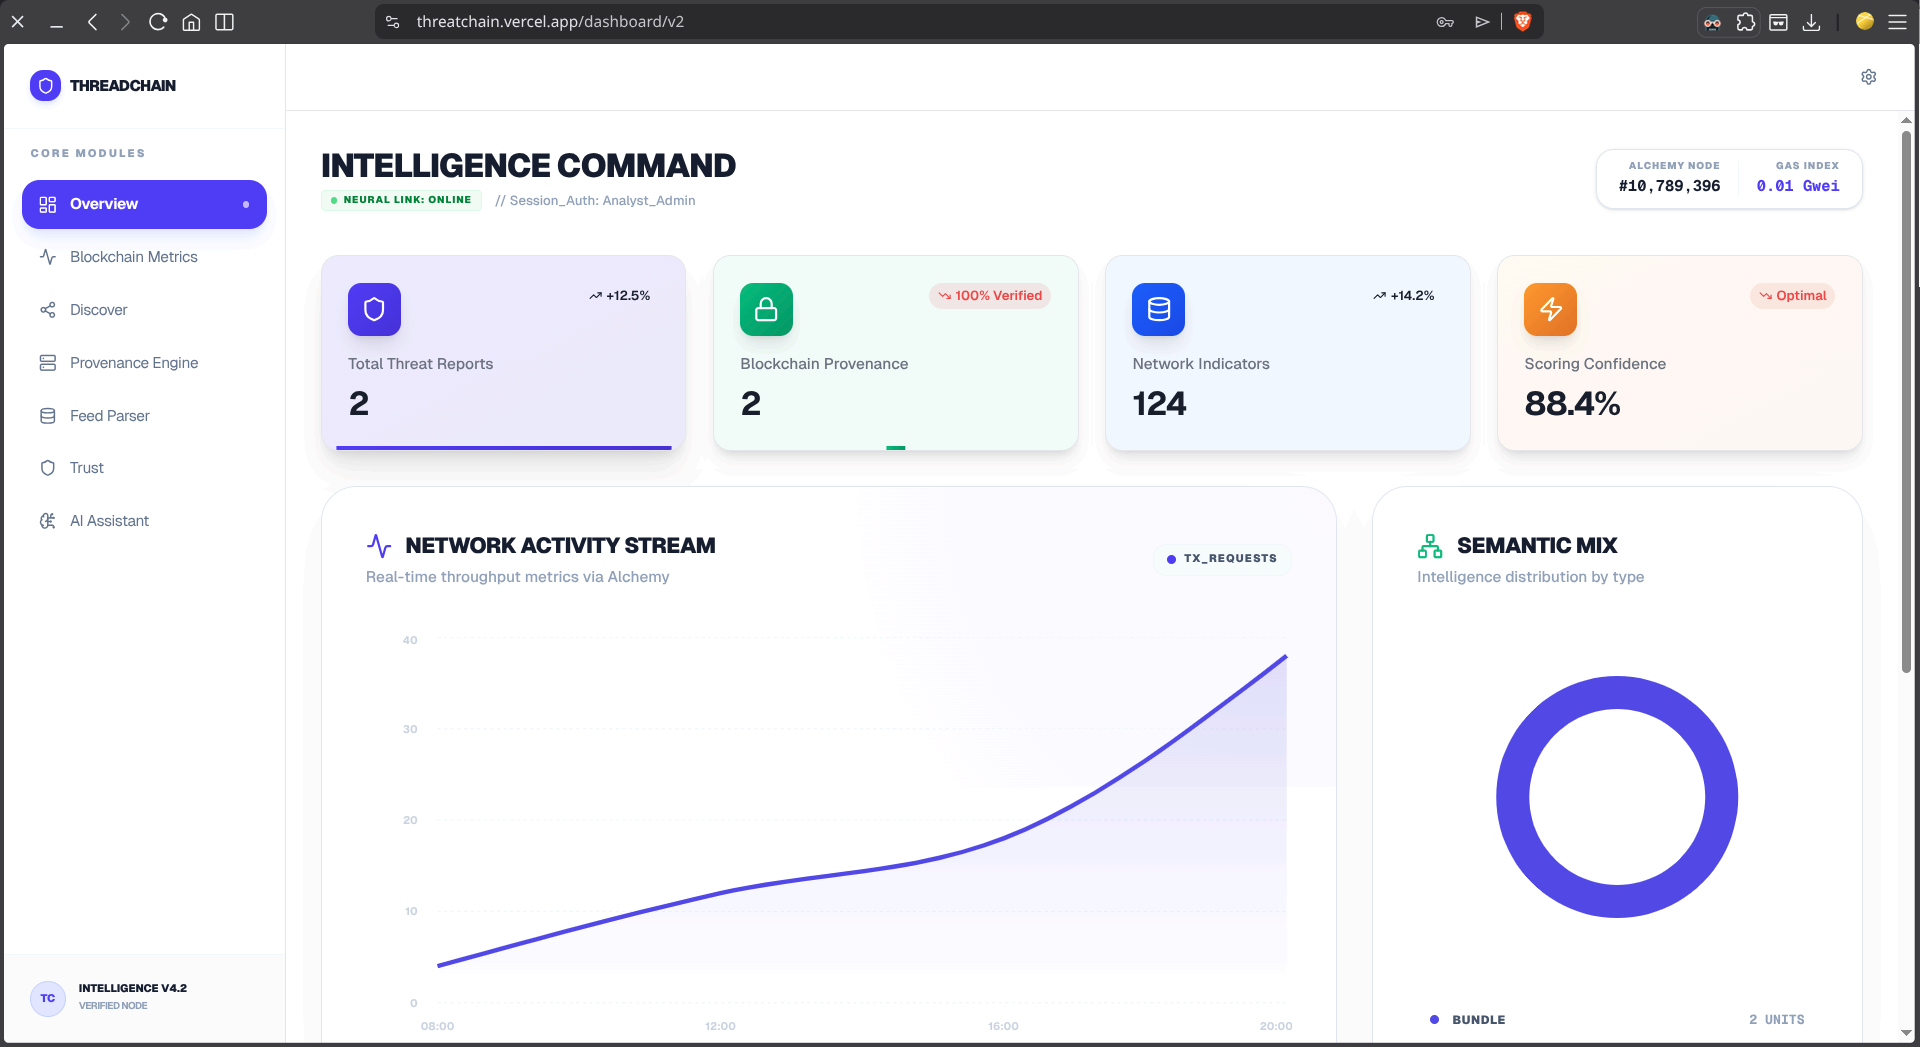Image resolution: width=1920 pixels, height=1047 pixels.
Task: Click the Network Activity Stream pulse icon
Action: point(379,546)
